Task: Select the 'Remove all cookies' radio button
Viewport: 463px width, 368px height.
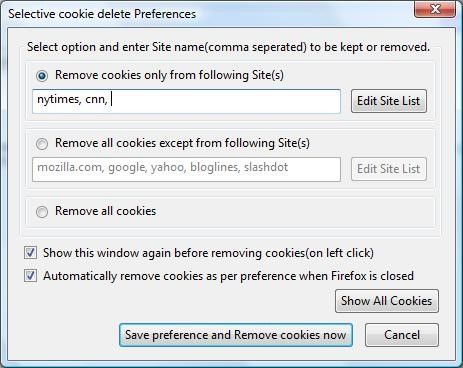Action: point(42,212)
